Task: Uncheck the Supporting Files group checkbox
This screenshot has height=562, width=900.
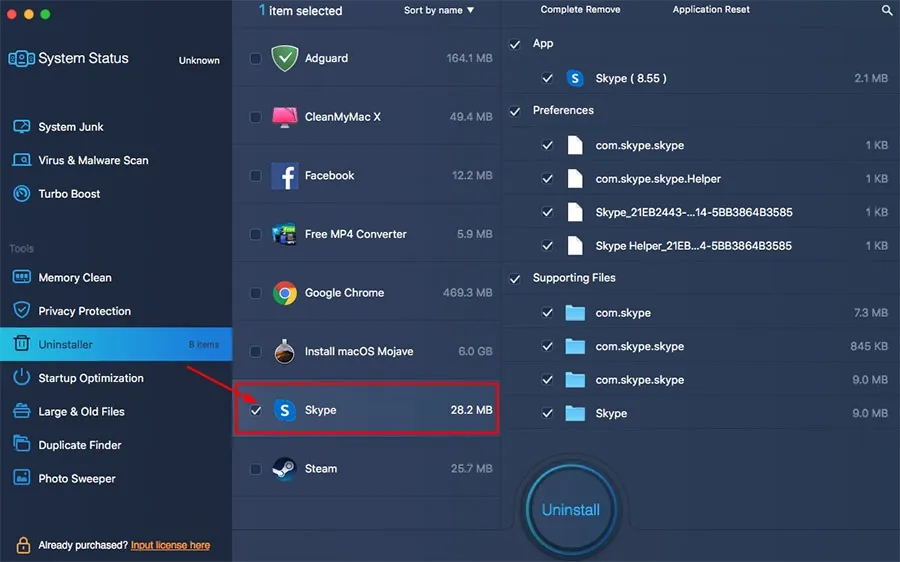Action: (515, 279)
